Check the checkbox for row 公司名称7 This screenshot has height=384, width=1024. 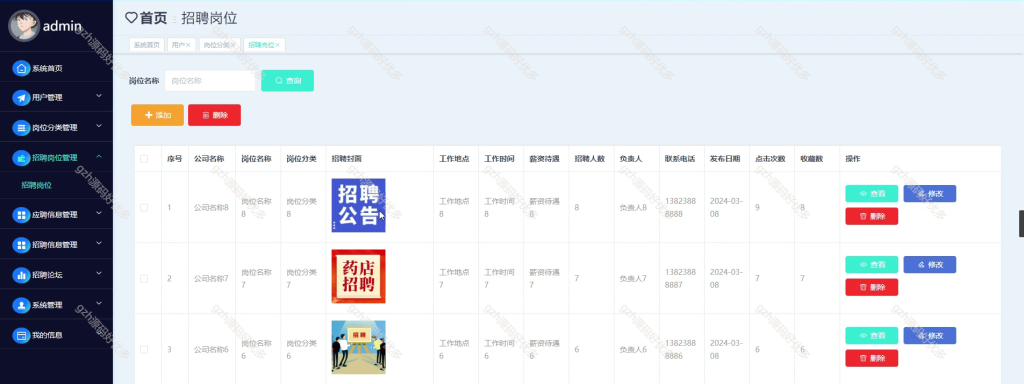144,279
